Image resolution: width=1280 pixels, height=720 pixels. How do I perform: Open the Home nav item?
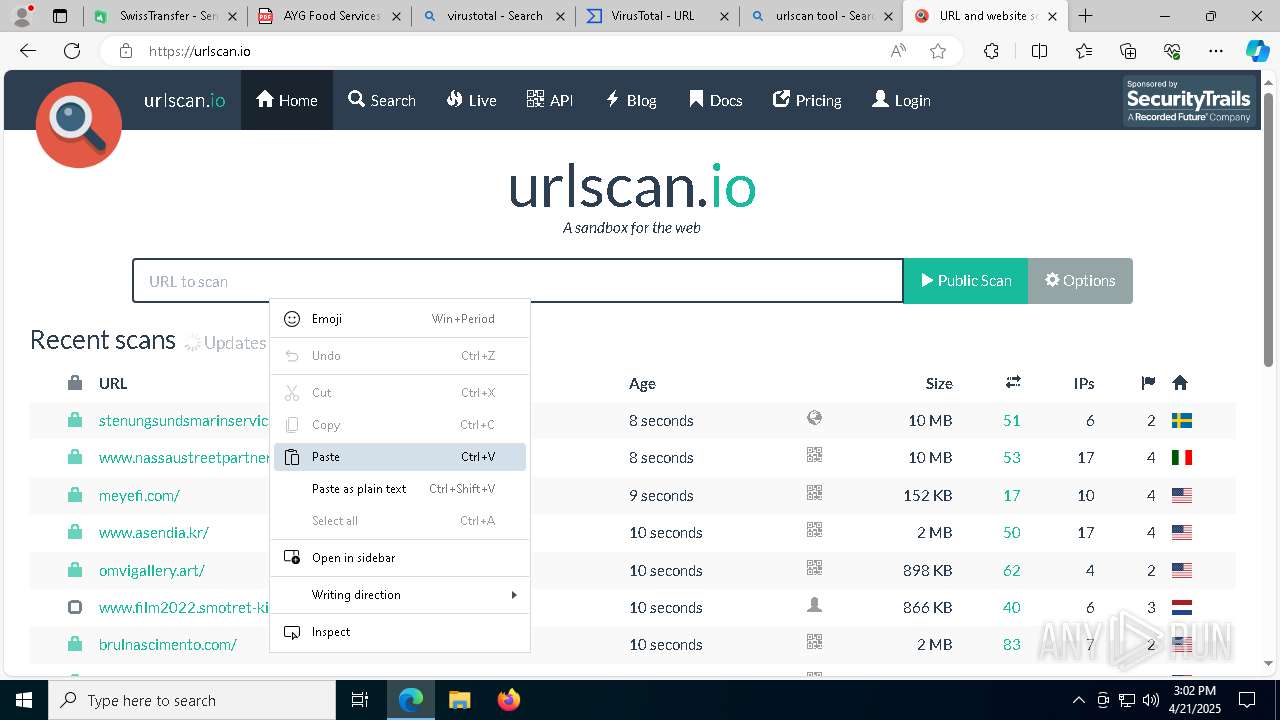287,100
